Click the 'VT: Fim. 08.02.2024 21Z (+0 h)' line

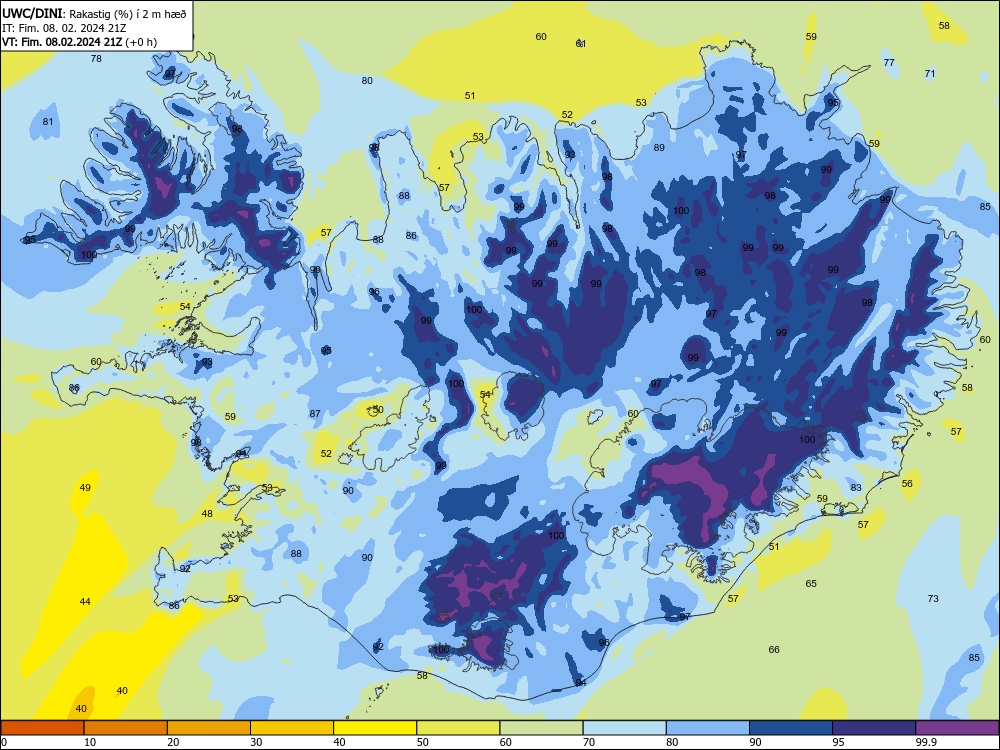tap(79, 42)
